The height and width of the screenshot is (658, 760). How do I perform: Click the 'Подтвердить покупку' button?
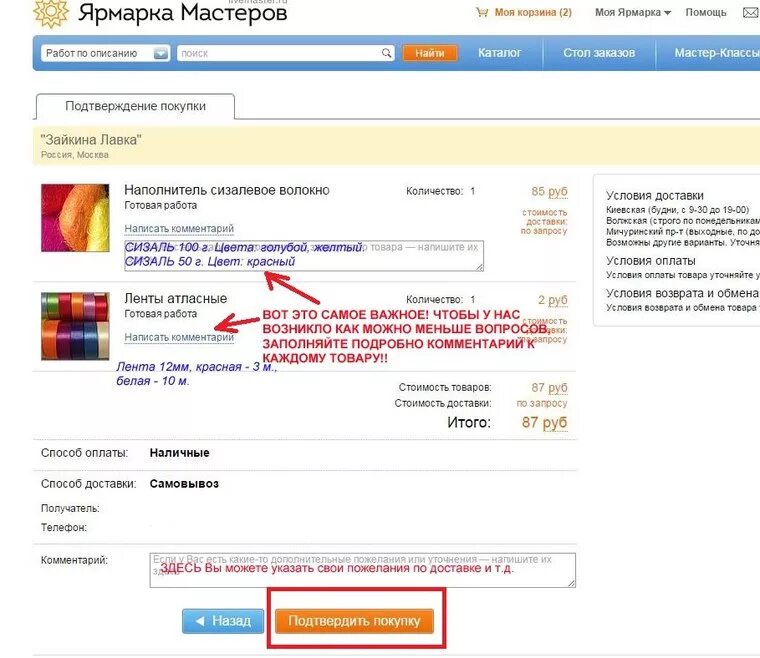point(354,621)
